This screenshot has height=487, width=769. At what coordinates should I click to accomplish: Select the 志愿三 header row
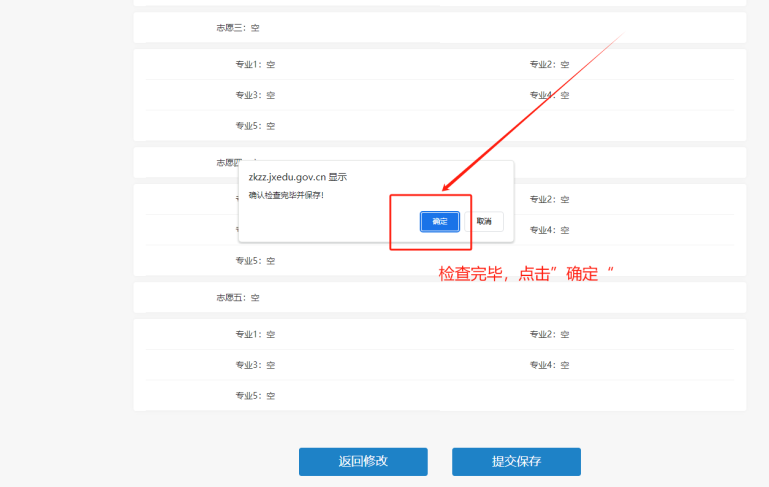click(238, 28)
